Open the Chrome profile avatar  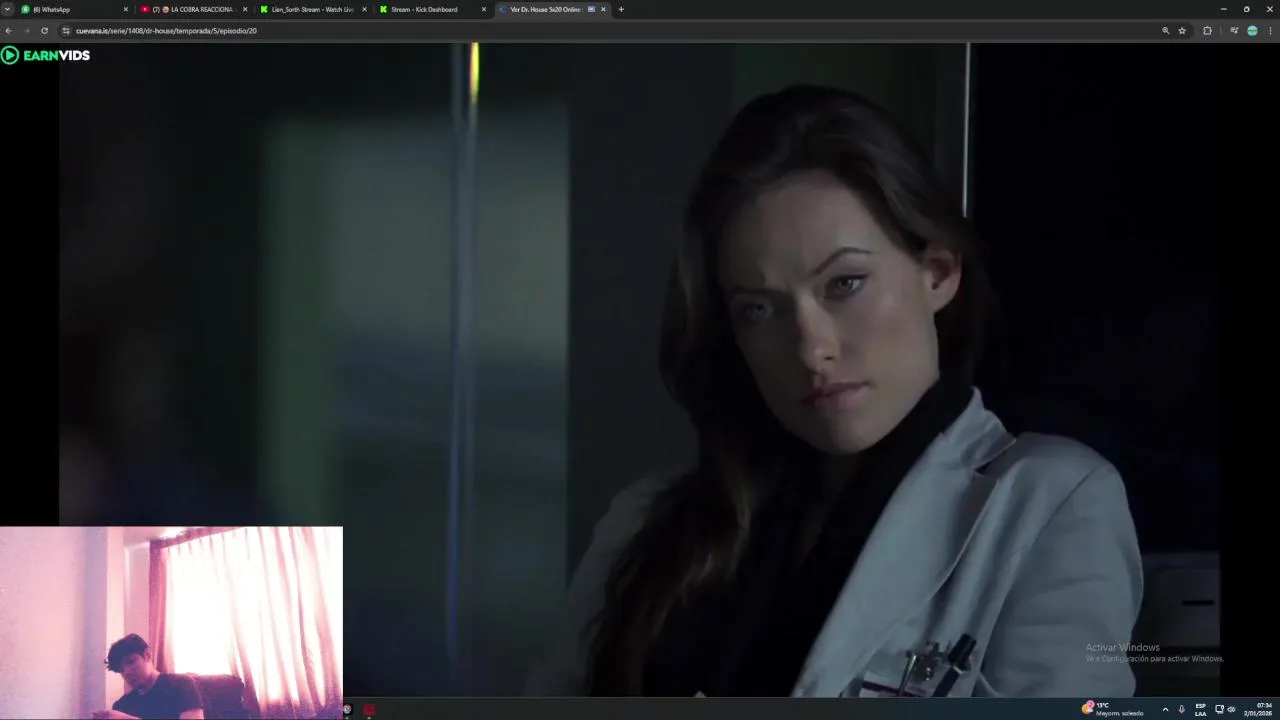coord(1252,31)
